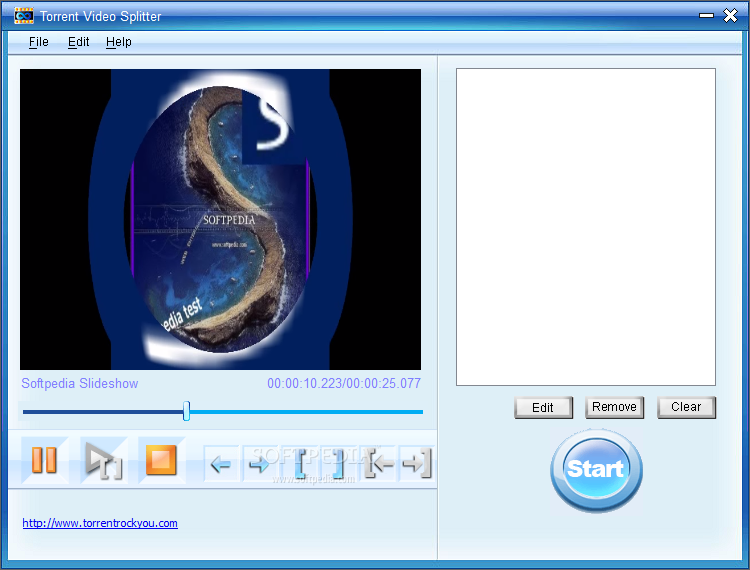Pause the video playback
Viewport: 750px width, 570px height.
pos(44,460)
